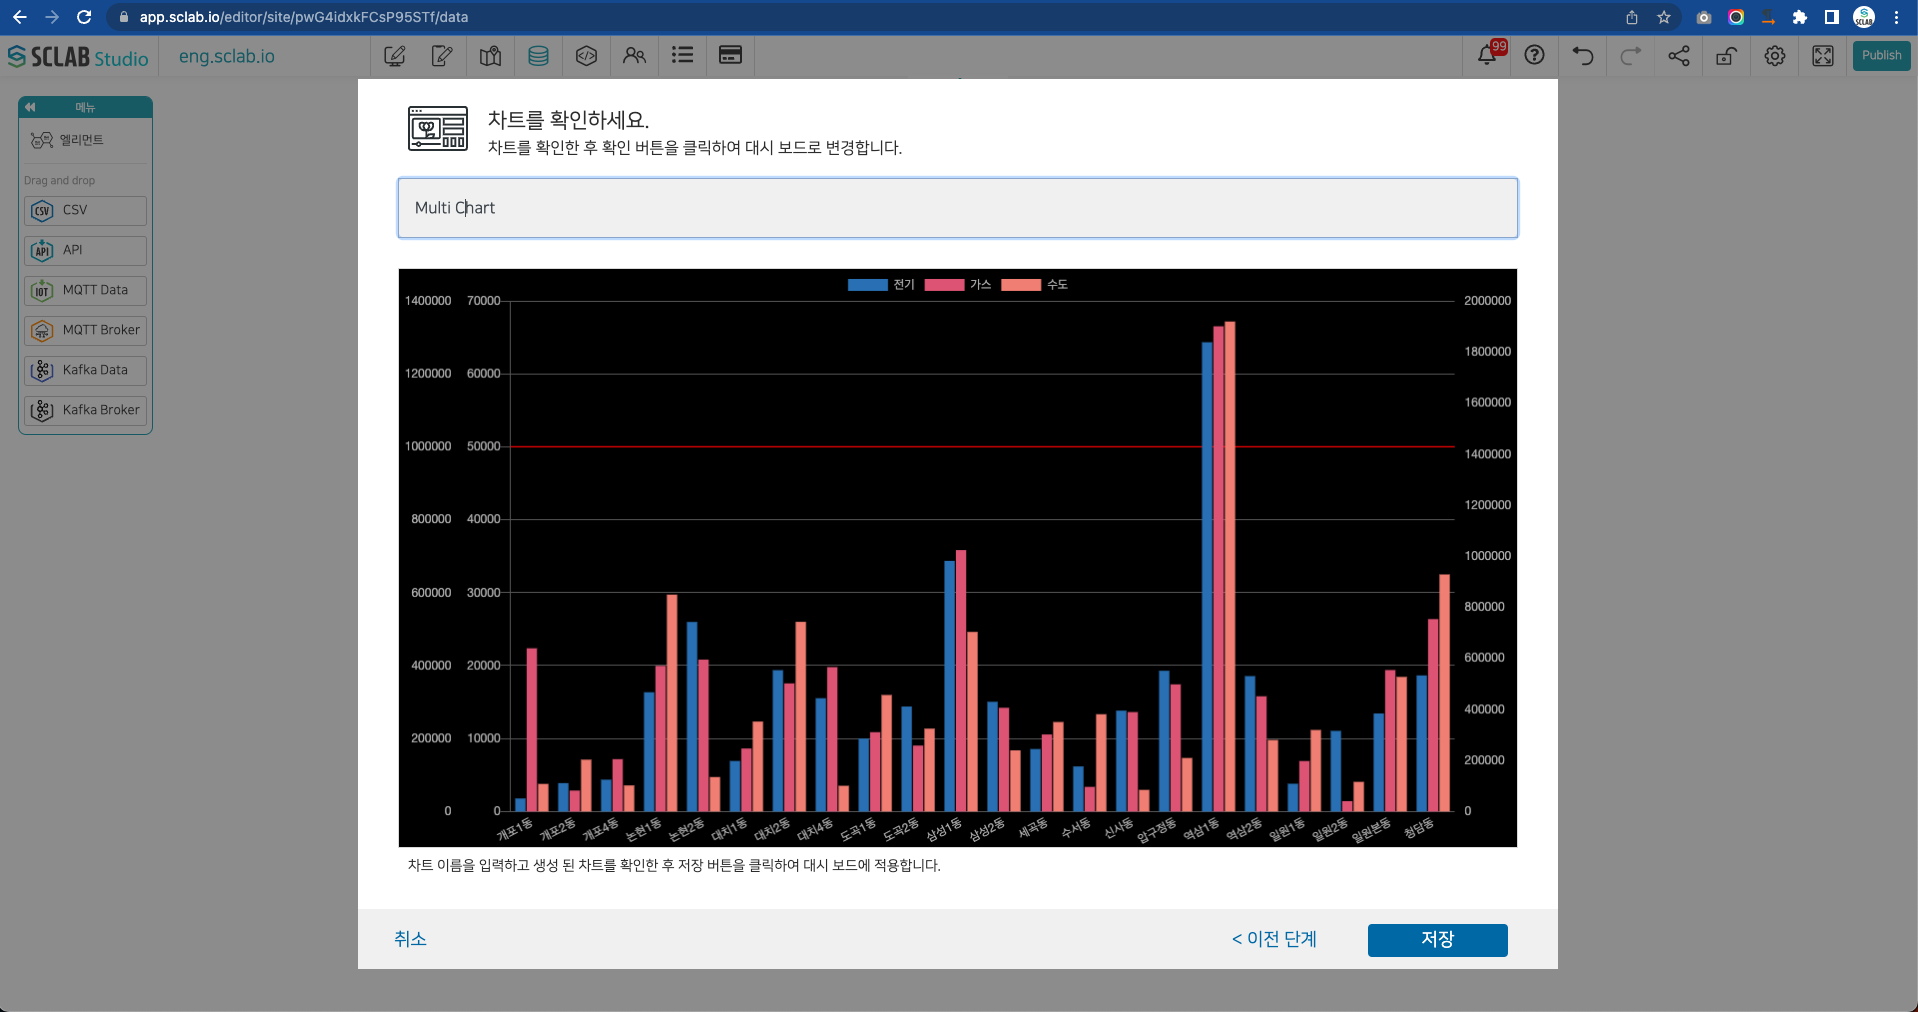Click the redo arrow icon
This screenshot has width=1918, height=1012.
point(1630,56)
